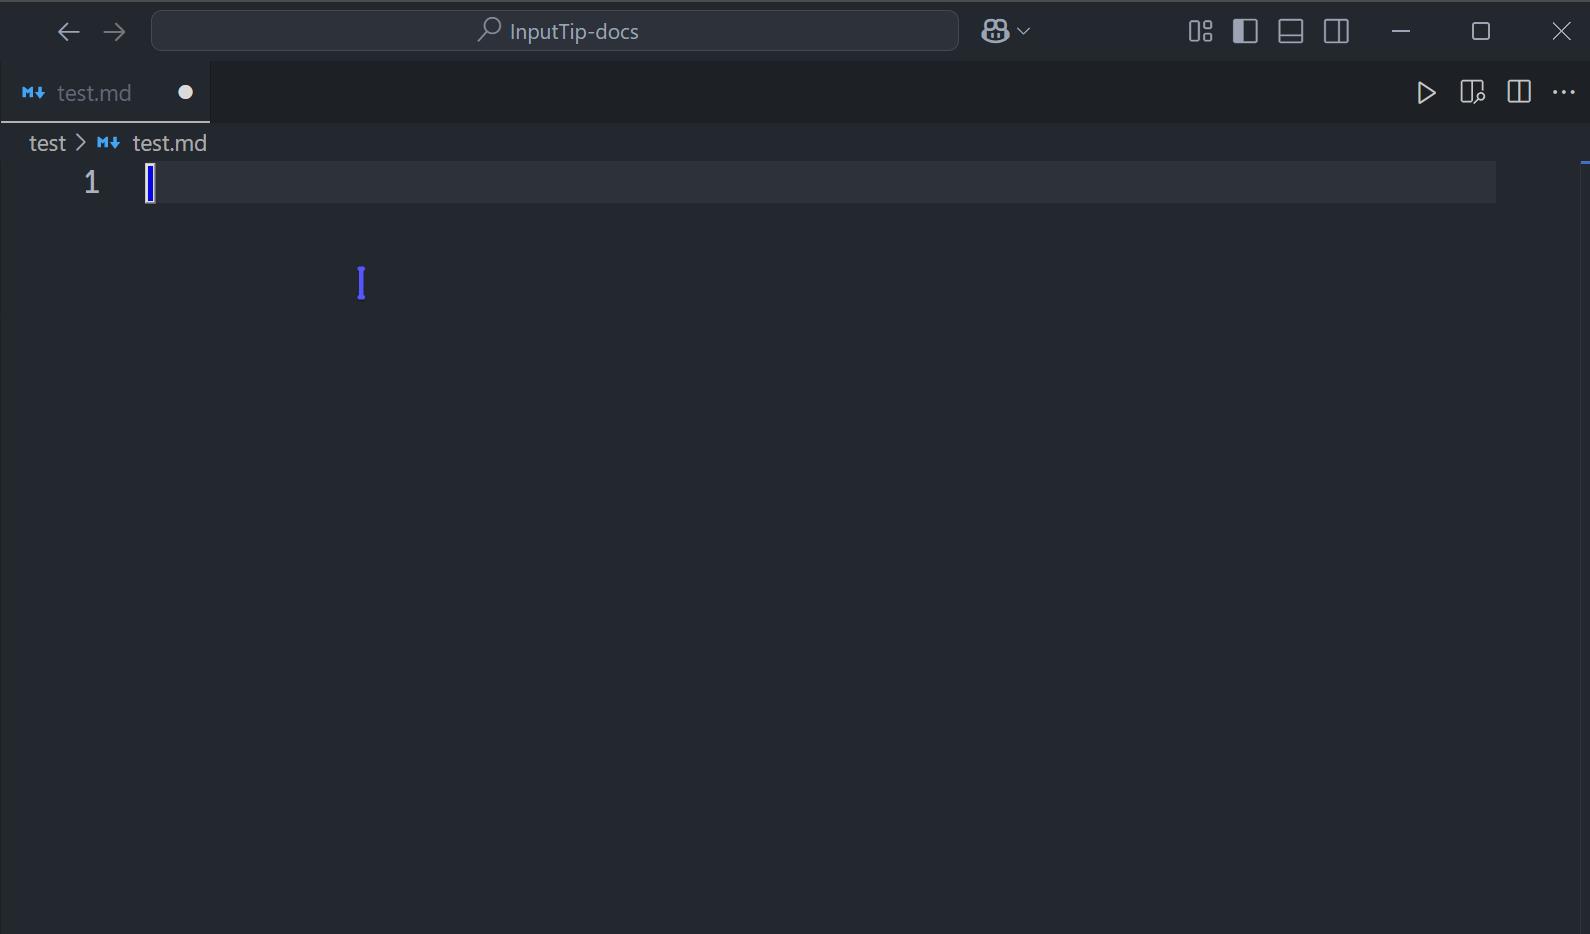
Task: Expand the Copilot dropdown chevron
Action: tap(1024, 32)
